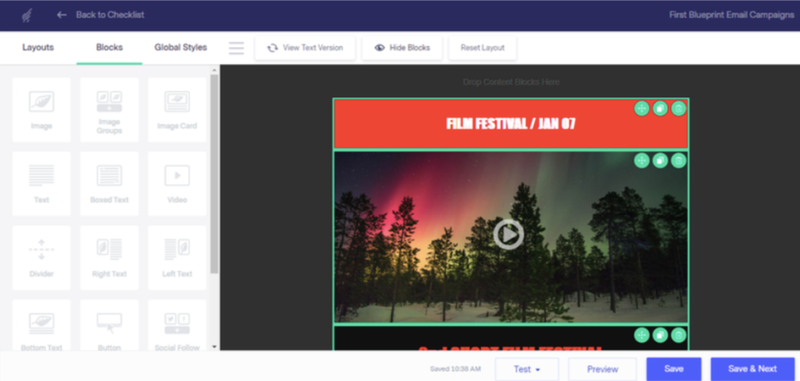Click the Back to Checklist link
The image size is (800, 381).
[x=110, y=15]
